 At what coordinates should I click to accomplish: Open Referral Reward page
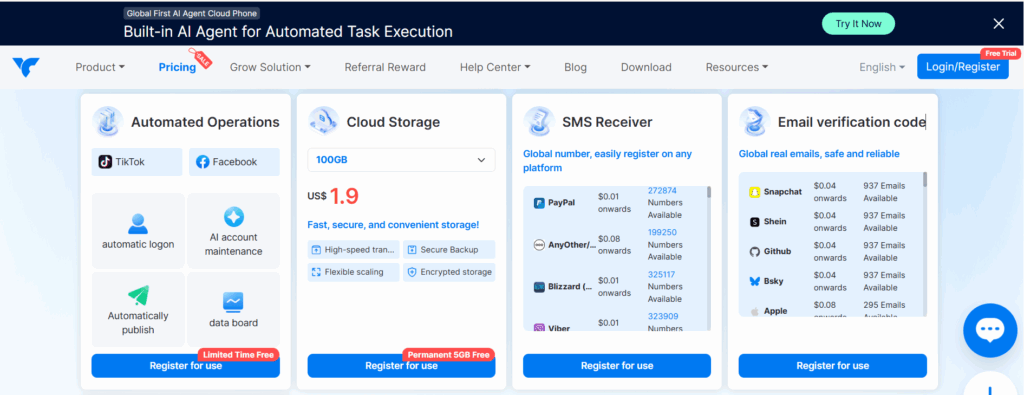[385, 67]
